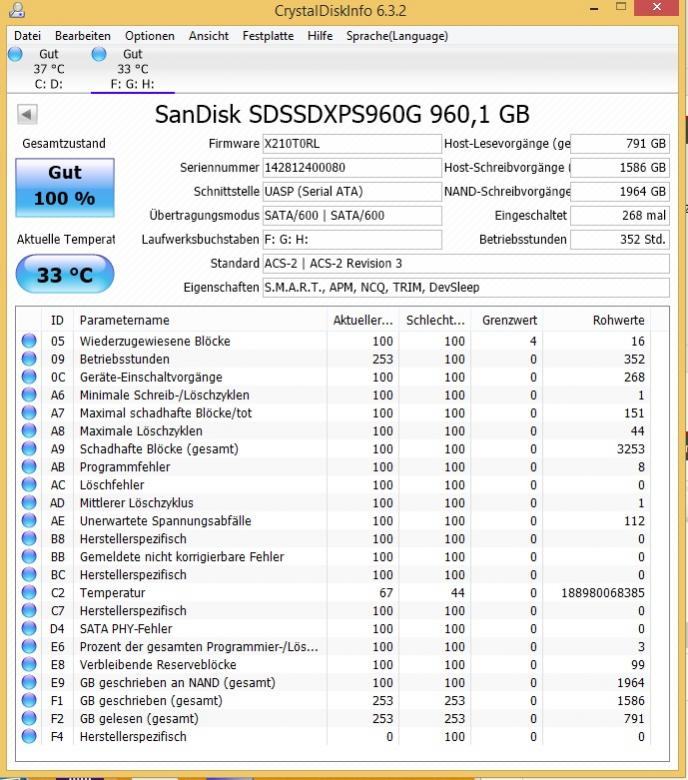This screenshot has width=688, height=780.
Task: Click the Firmware field X210T0RL
Action: [352, 144]
